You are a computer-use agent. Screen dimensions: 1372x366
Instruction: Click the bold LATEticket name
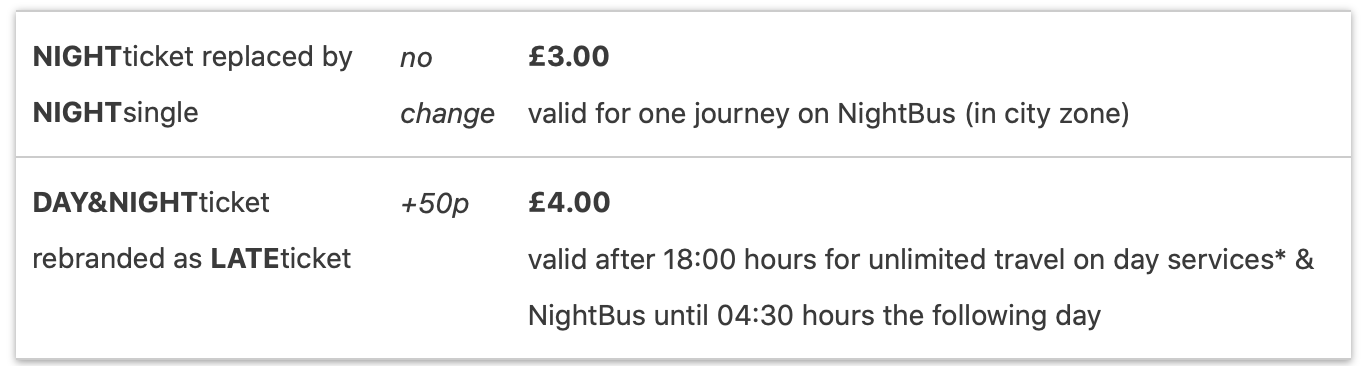[x=280, y=260]
